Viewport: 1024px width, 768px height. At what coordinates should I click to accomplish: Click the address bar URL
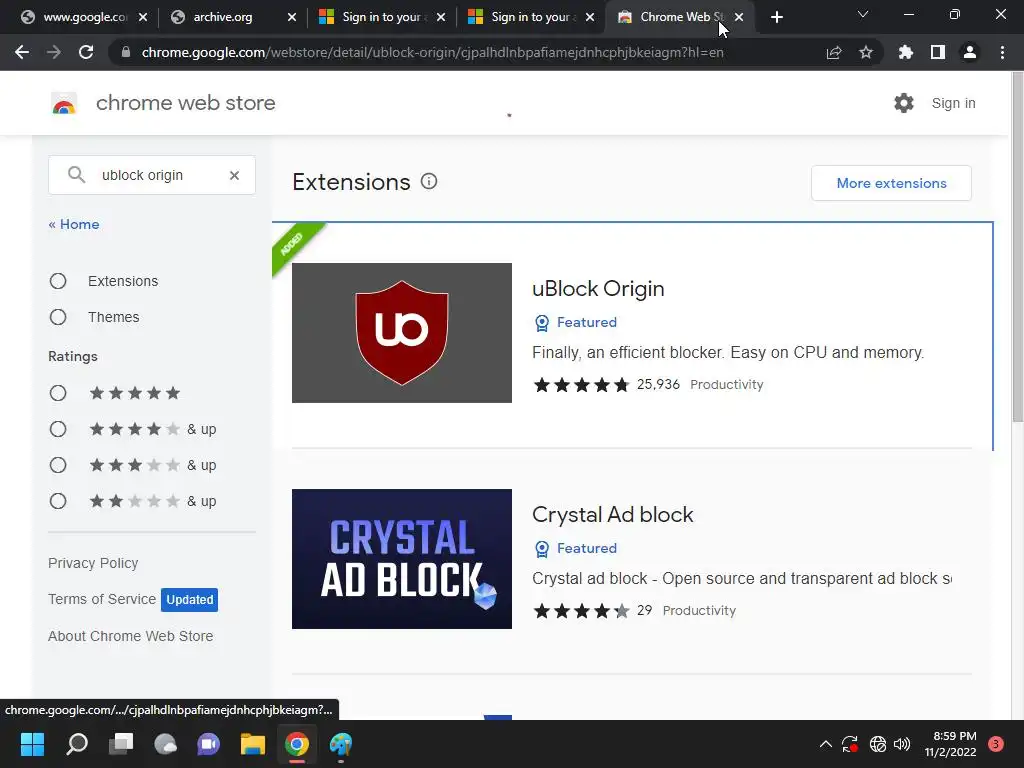pyautogui.click(x=432, y=52)
